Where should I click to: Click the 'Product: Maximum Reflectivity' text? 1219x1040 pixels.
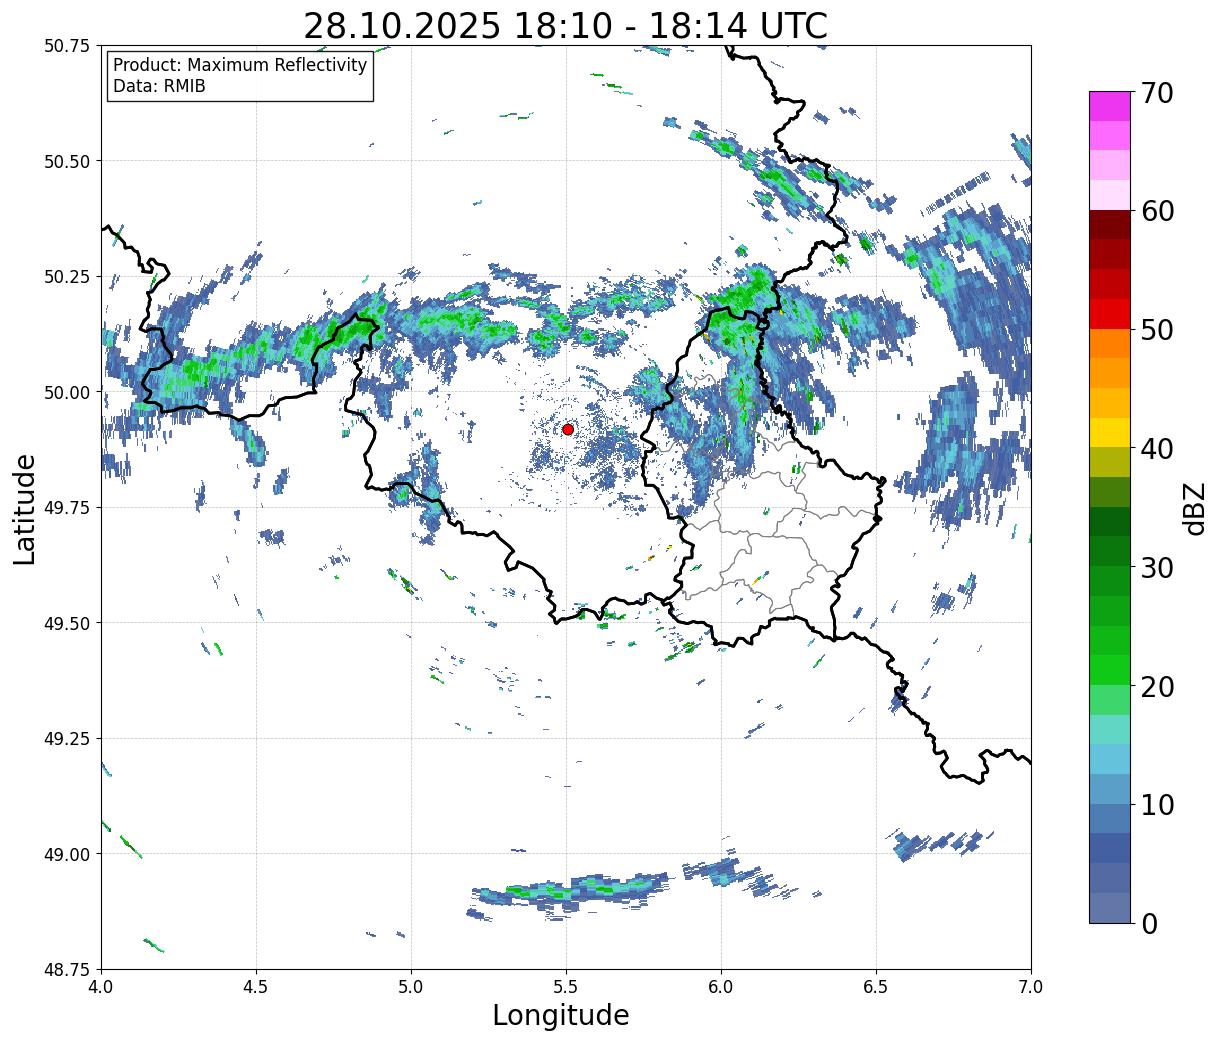[x=240, y=65]
